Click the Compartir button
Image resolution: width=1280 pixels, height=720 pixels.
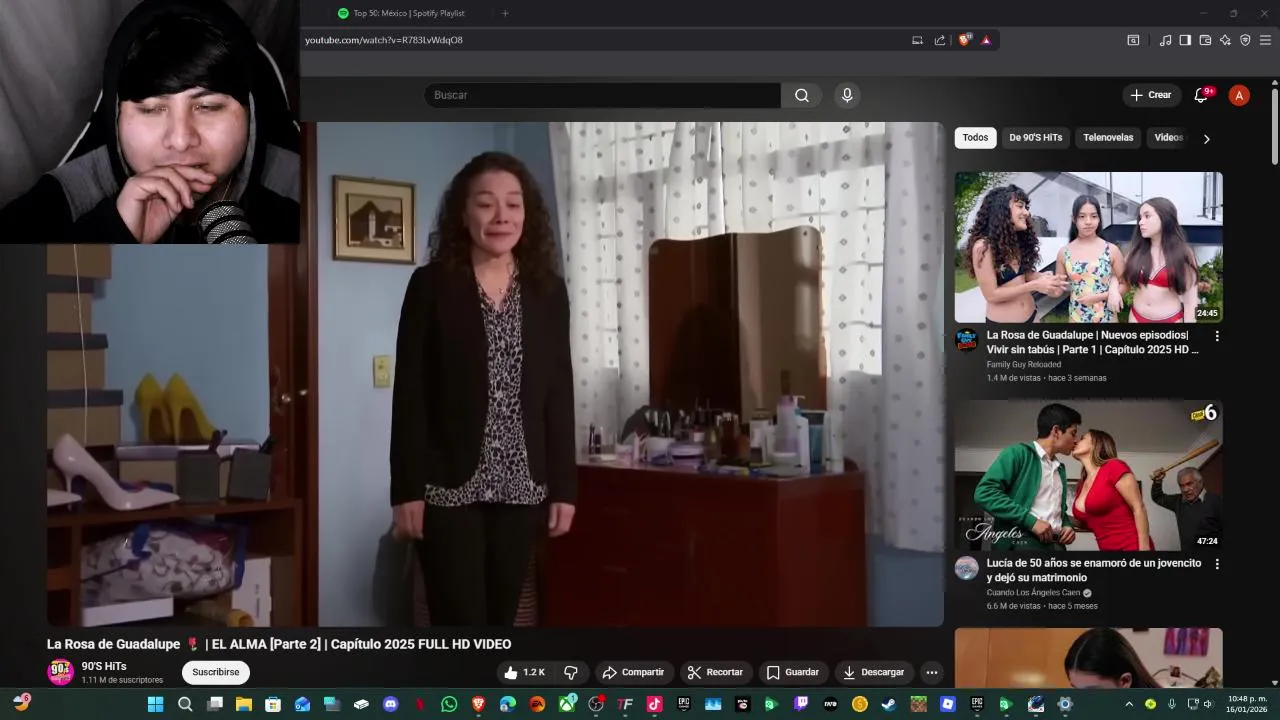click(x=633, y=672)
